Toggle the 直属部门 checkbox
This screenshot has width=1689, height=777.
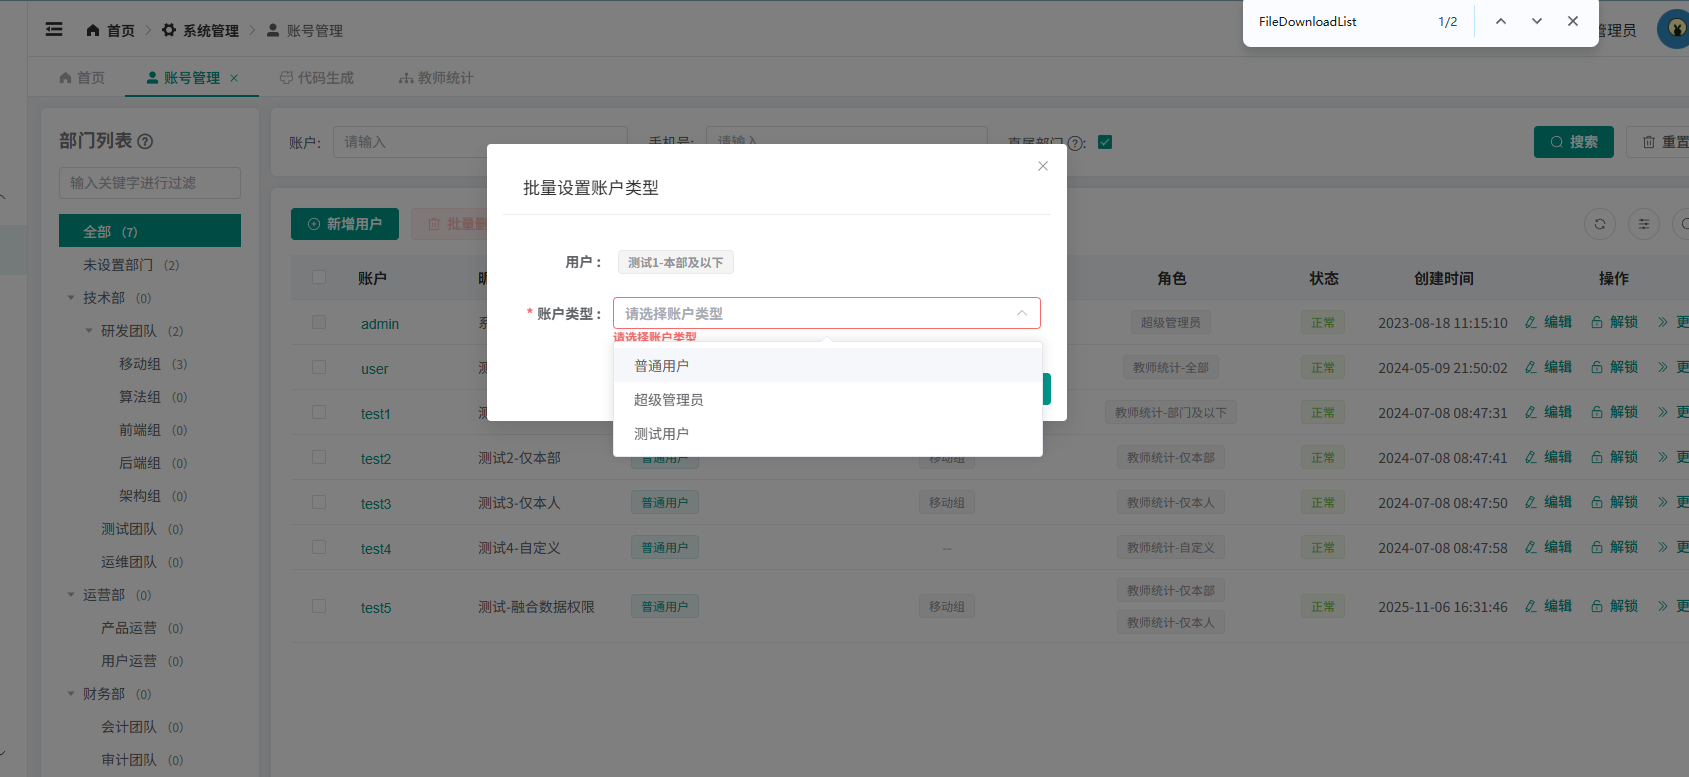(x=1105, y=142)
